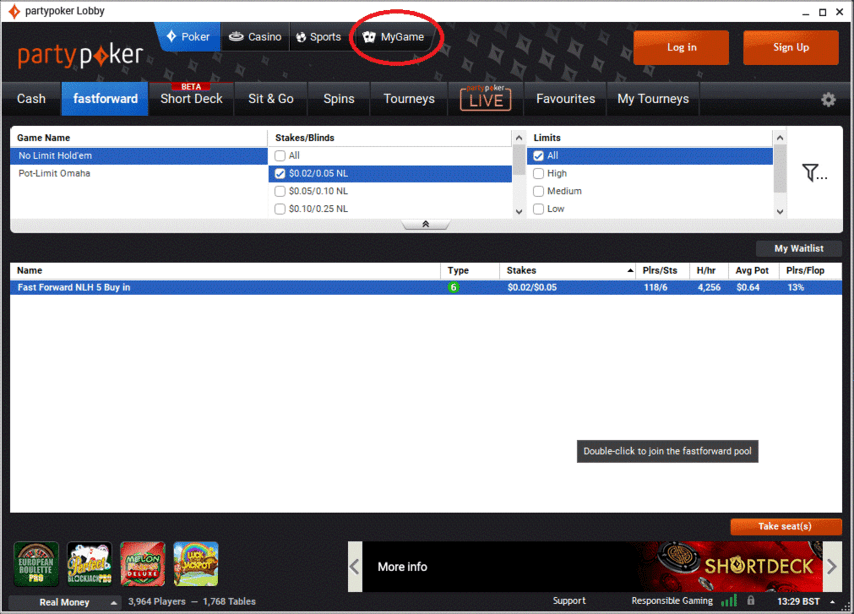Click the lock icon in status bar

click(751, 600)
